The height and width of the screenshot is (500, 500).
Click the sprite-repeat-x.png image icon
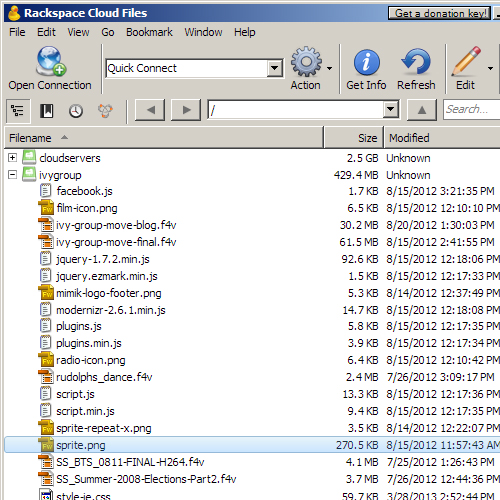tap(46, 428)
